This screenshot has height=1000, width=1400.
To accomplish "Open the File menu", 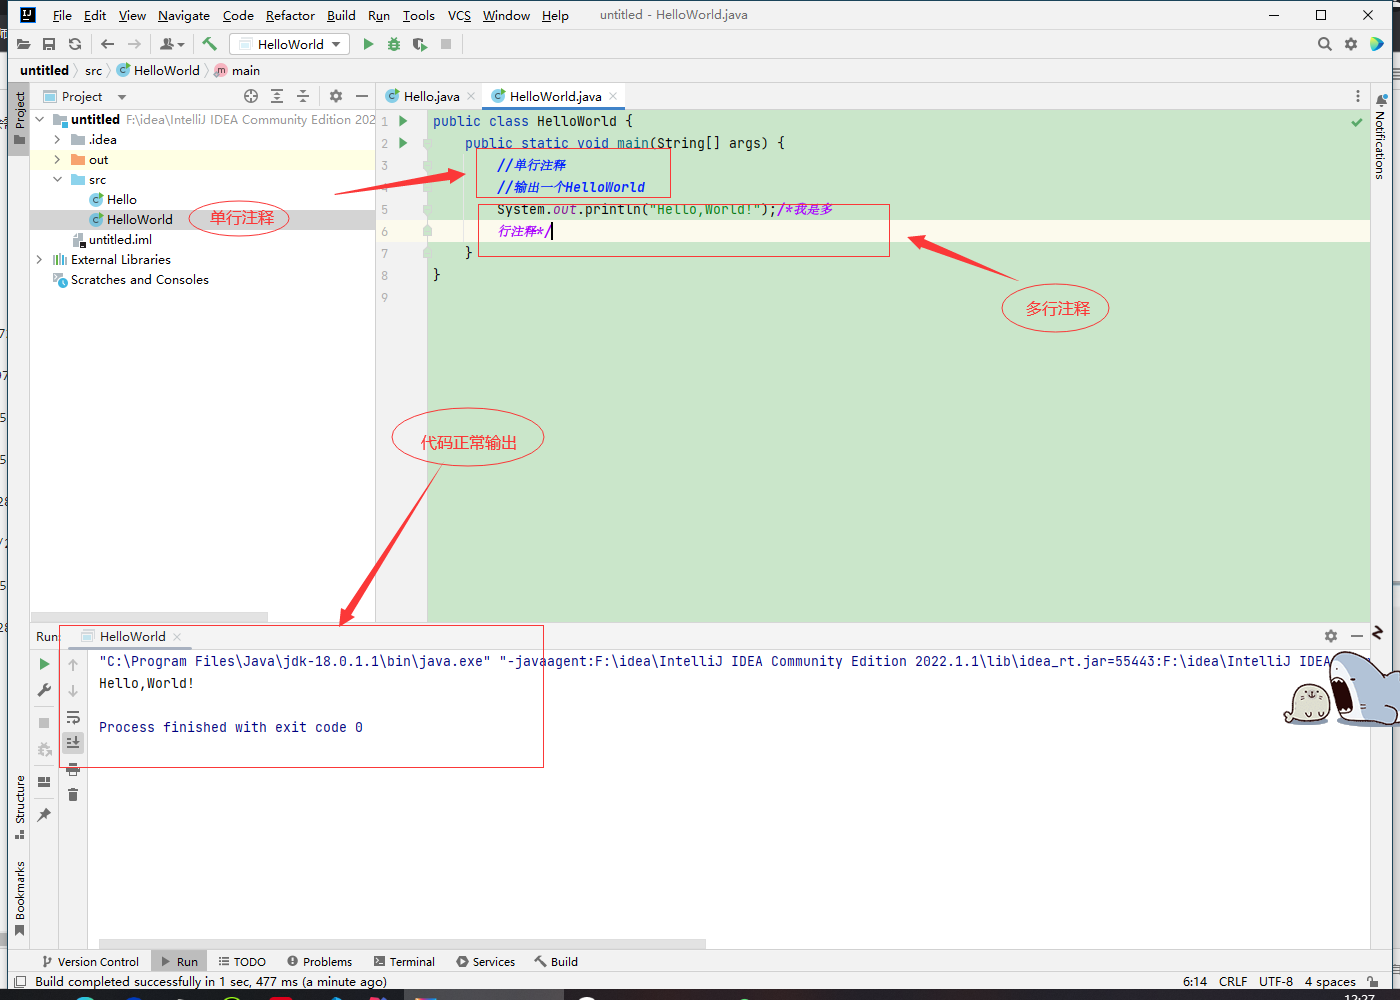I will (62, 15).
